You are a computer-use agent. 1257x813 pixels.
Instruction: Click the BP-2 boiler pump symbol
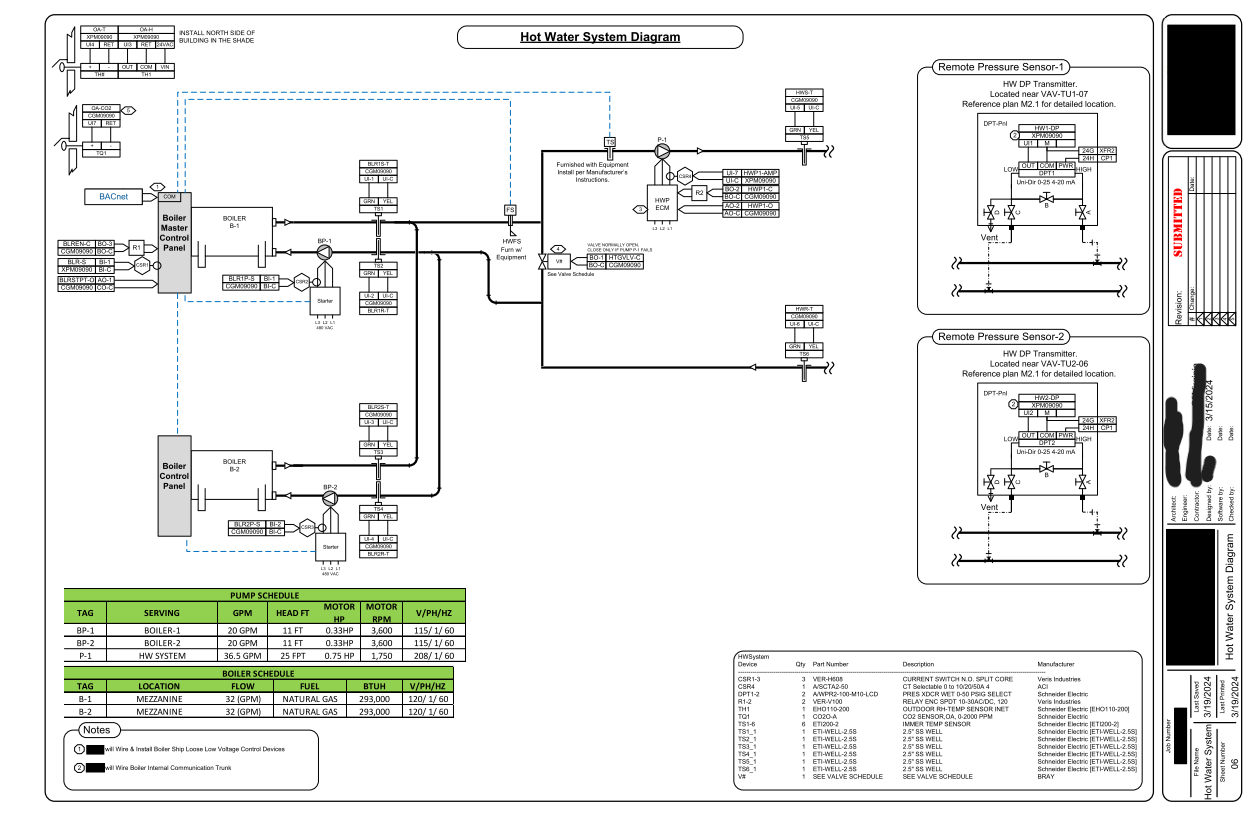331,499
